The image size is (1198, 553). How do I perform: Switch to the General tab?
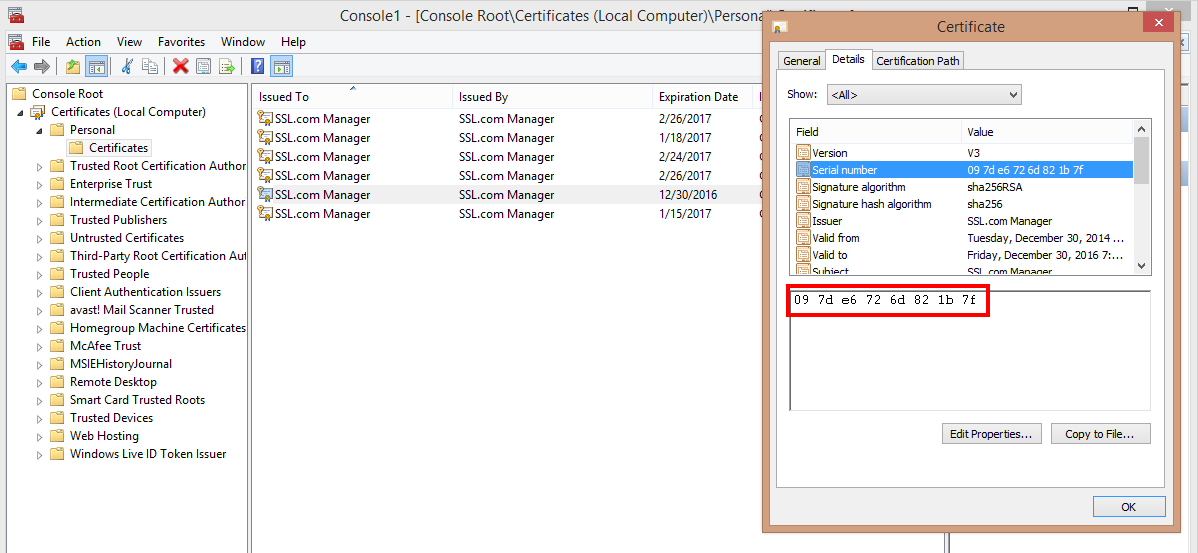click(801, 61)
